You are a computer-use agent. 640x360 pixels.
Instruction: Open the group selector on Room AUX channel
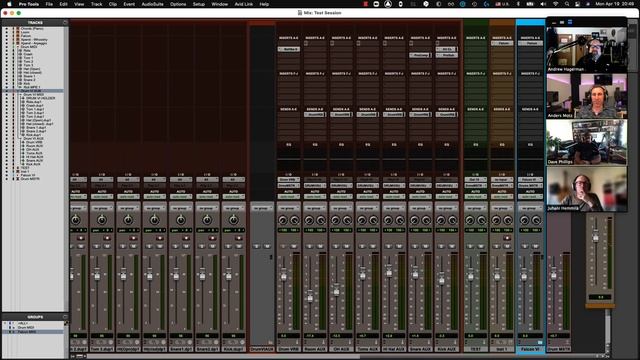[315, 208]
